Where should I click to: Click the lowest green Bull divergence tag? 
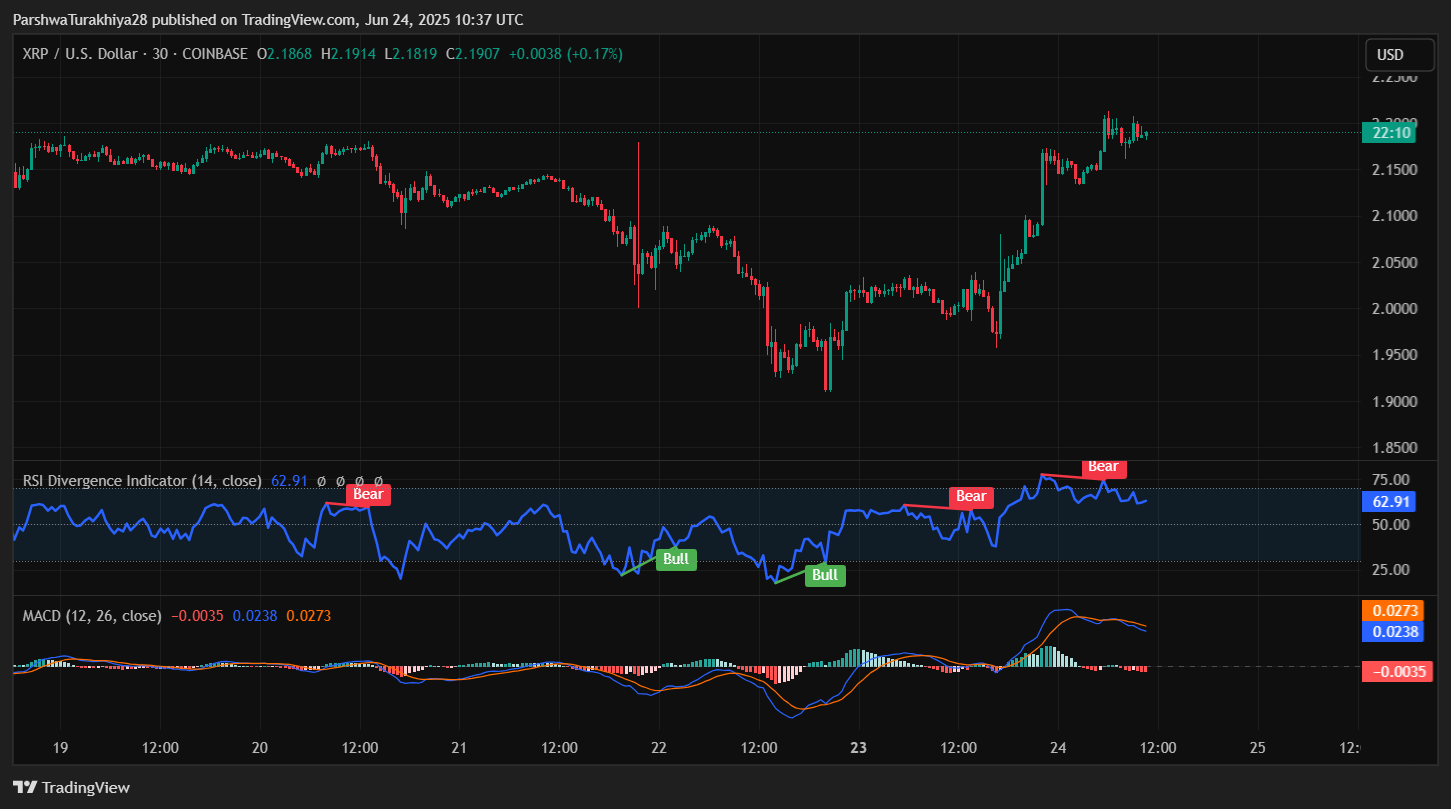(825, 575)
